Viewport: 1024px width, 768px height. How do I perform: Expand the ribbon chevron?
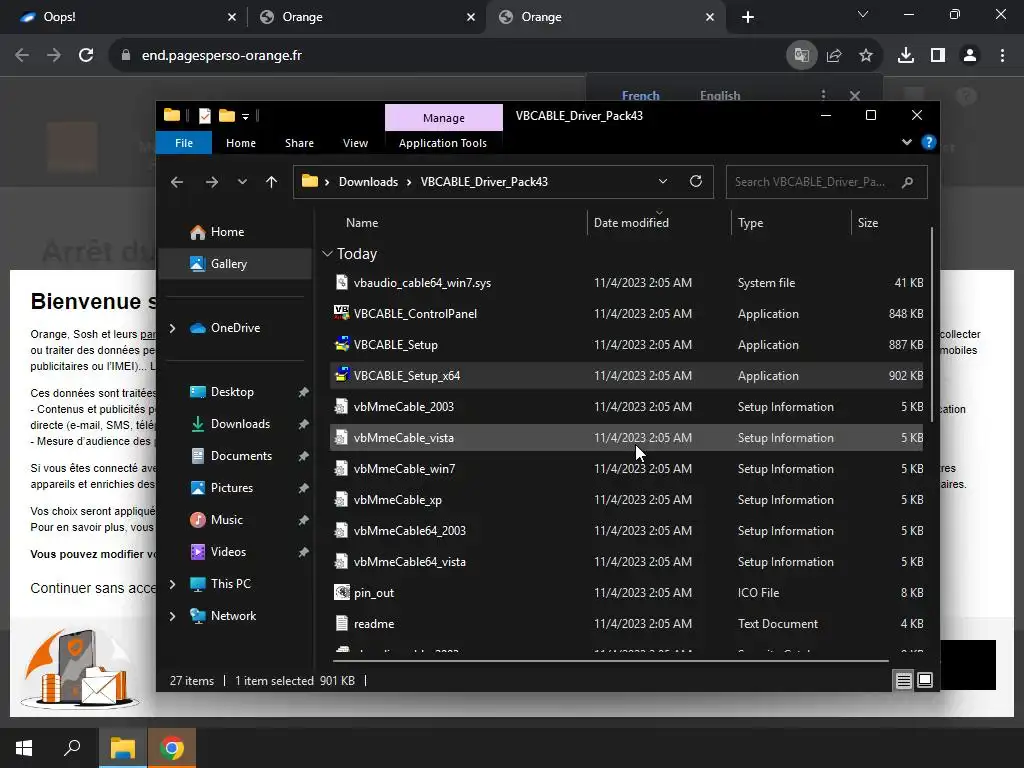(x=906, y=142)
